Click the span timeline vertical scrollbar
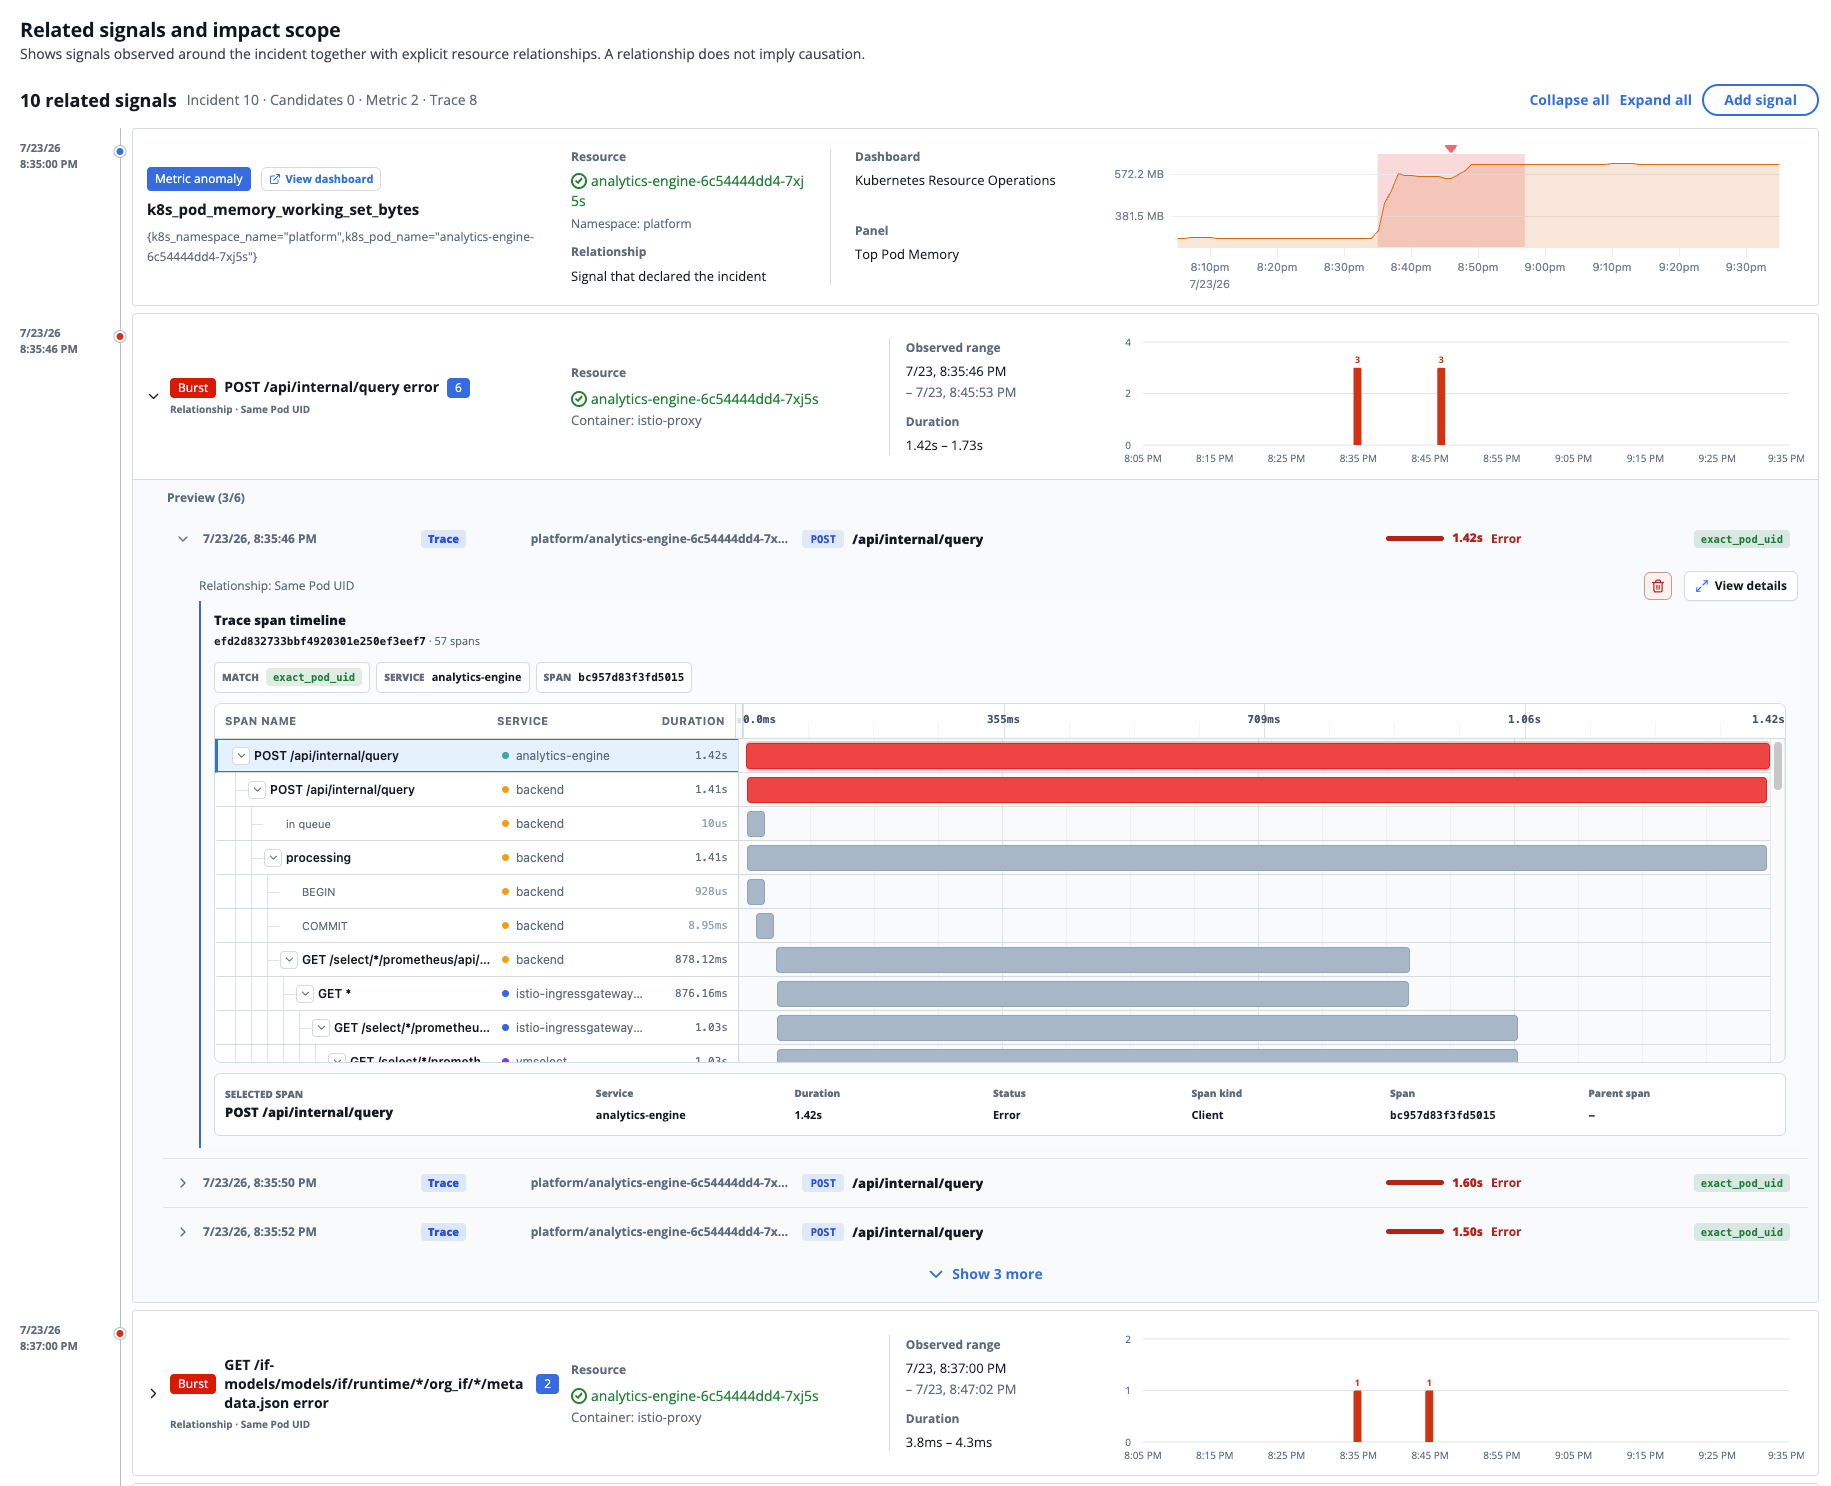 pyautogui.click(x=1778, y=767)
